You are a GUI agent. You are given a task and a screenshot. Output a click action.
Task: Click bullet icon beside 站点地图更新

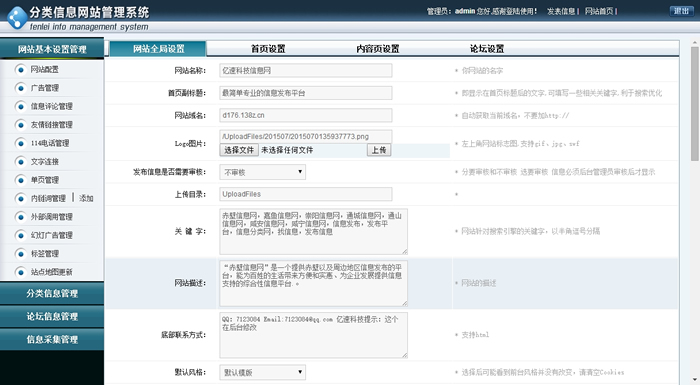[20, 272]
